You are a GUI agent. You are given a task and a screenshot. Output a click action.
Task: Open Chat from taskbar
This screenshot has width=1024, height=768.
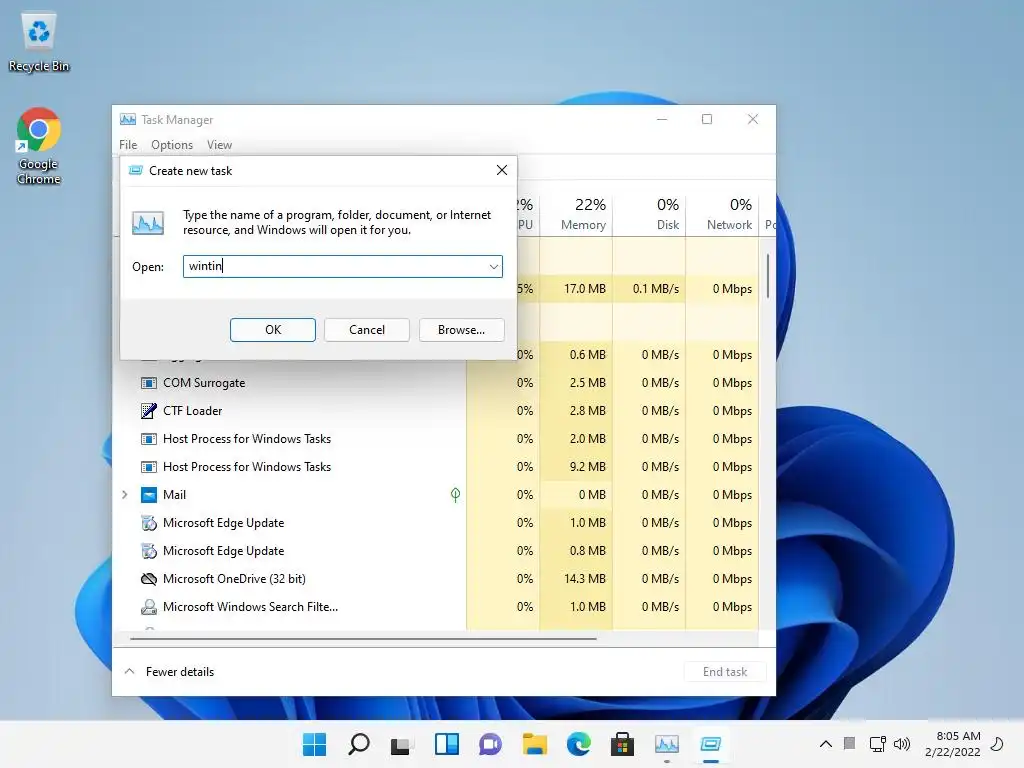click(490, 744)
